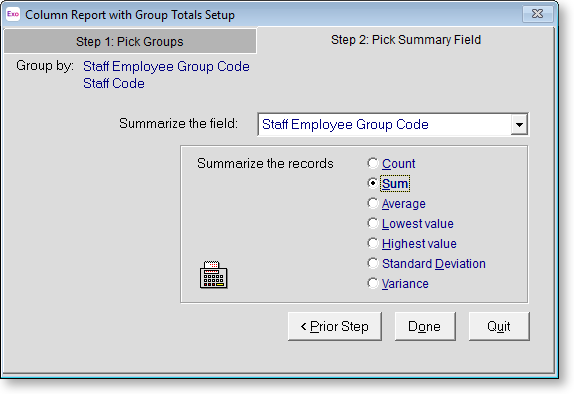574x394 pixels.
Task: Select the Lowest value radio button
Action: [x=373, y=223]
